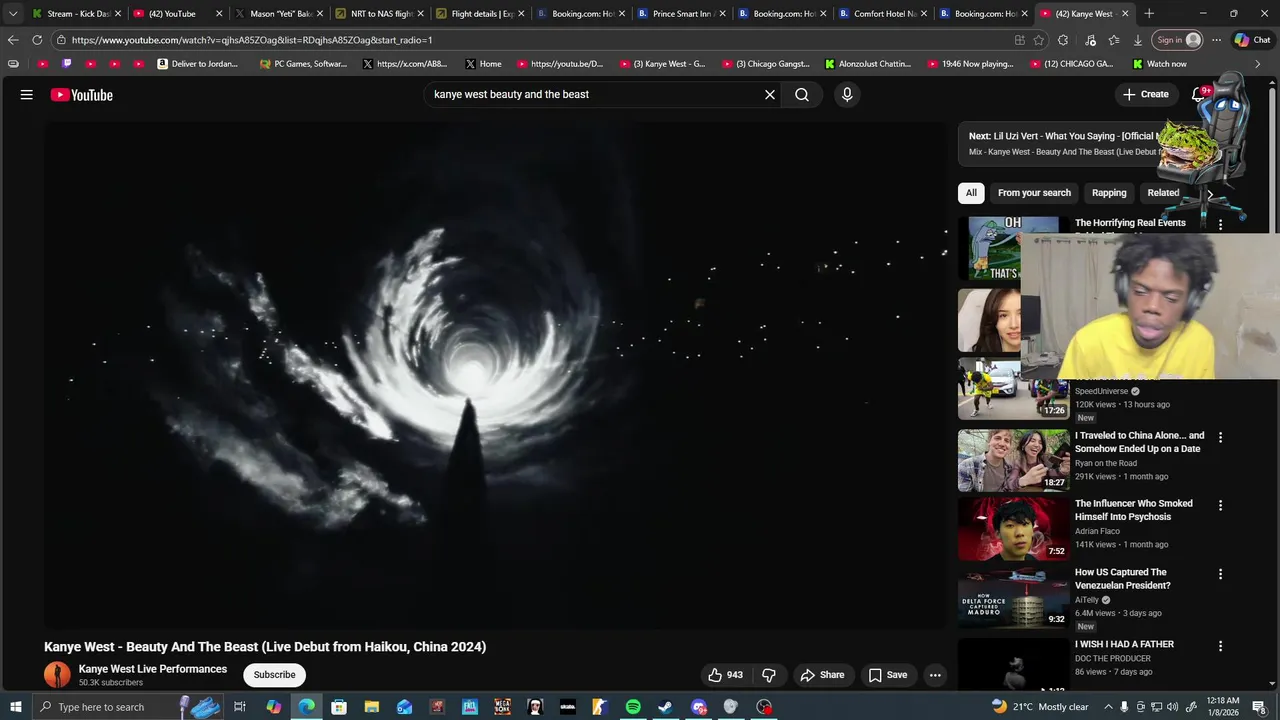
Task: Sign in to the Edge profile
Action: click(x=1178, y=40)
